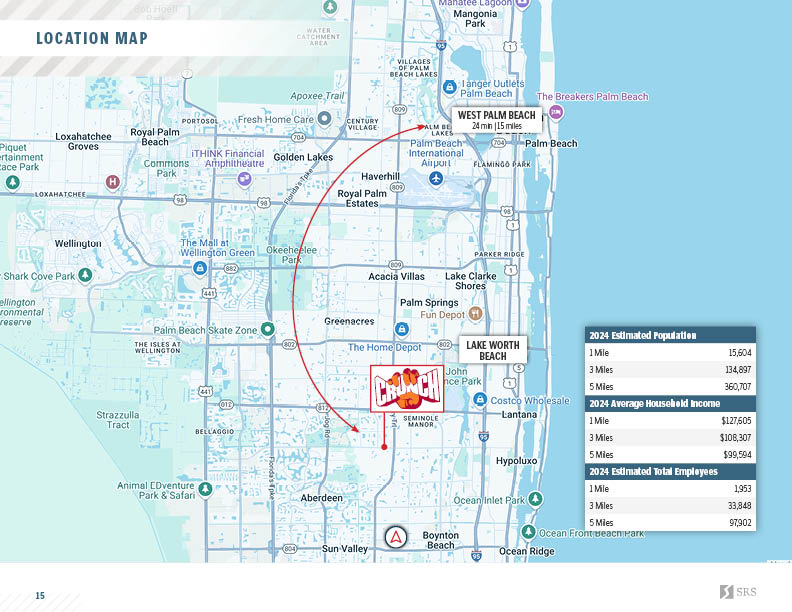Click the Seminole Manor label
Image resolution: width=792 pixels, height=612 pixels.
pos(421,421)
